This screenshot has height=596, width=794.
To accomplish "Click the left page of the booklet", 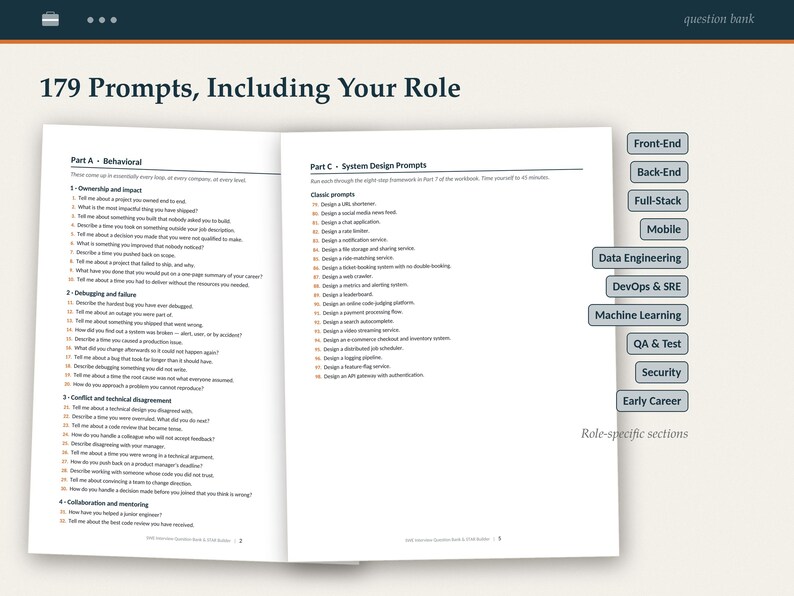I will click(x=156, y=342).
